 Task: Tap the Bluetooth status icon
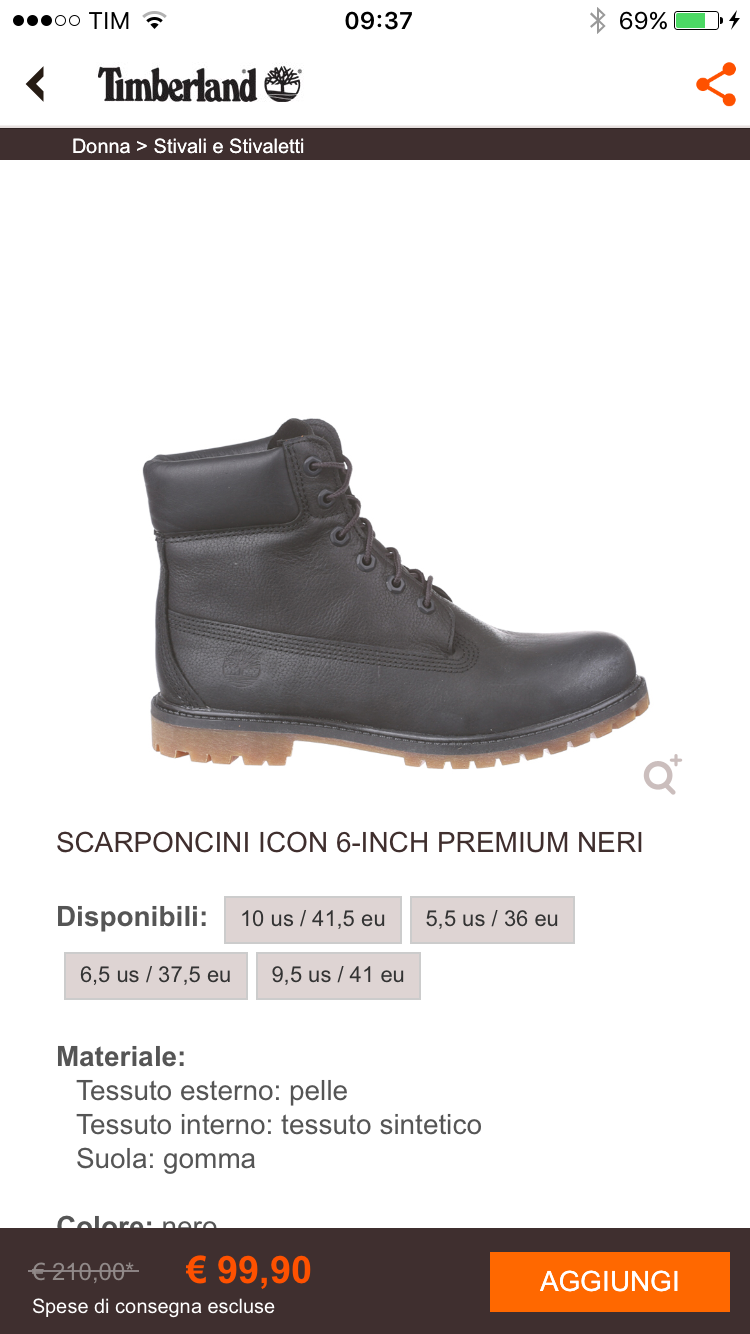pyautogui.click(x=597, y=21)
